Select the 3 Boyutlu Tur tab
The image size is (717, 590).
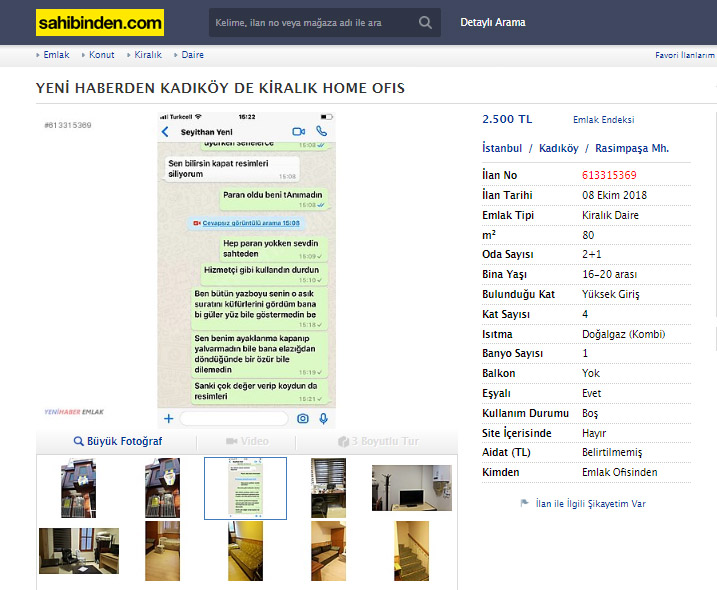point(378,441)
